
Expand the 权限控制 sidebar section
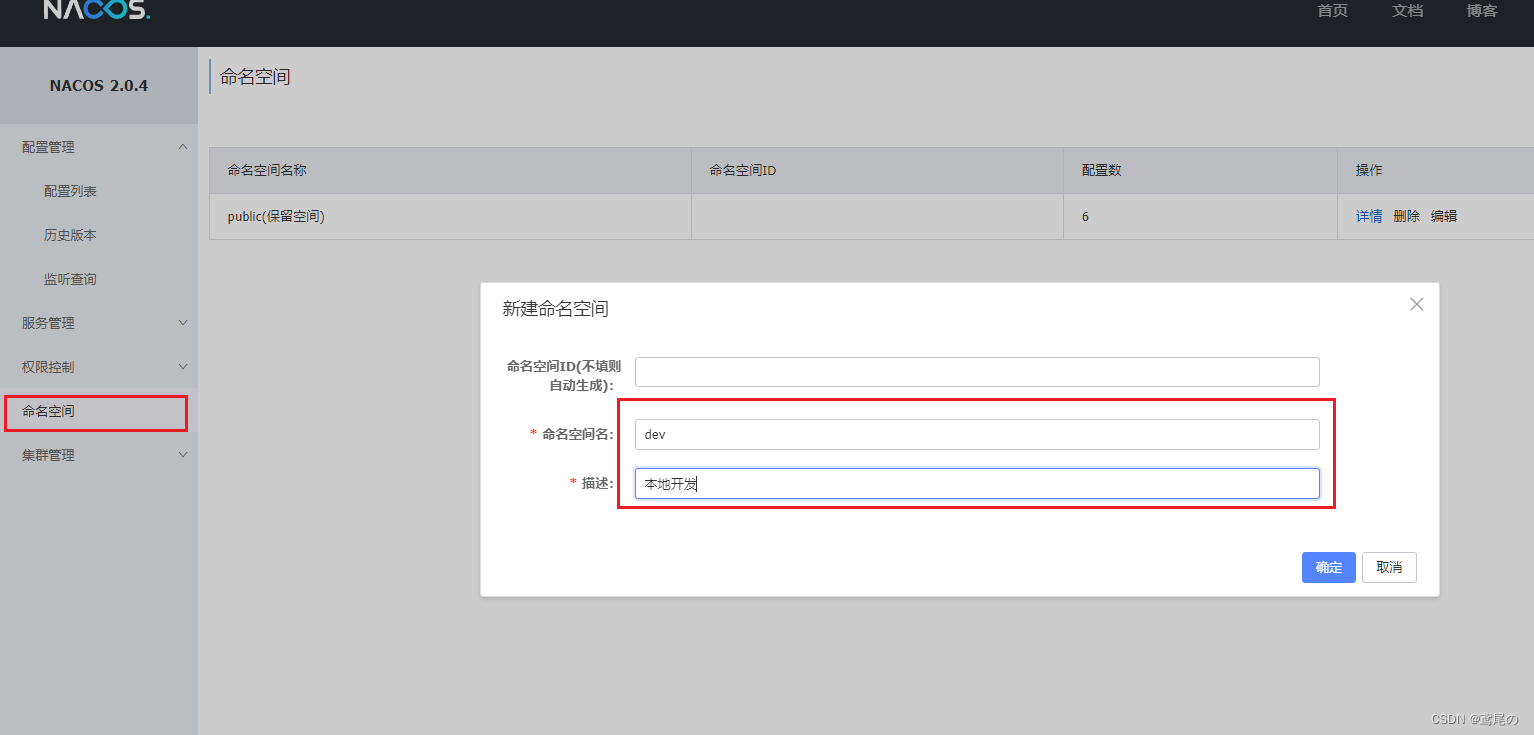pyautogui.click(x=99, y=367)
